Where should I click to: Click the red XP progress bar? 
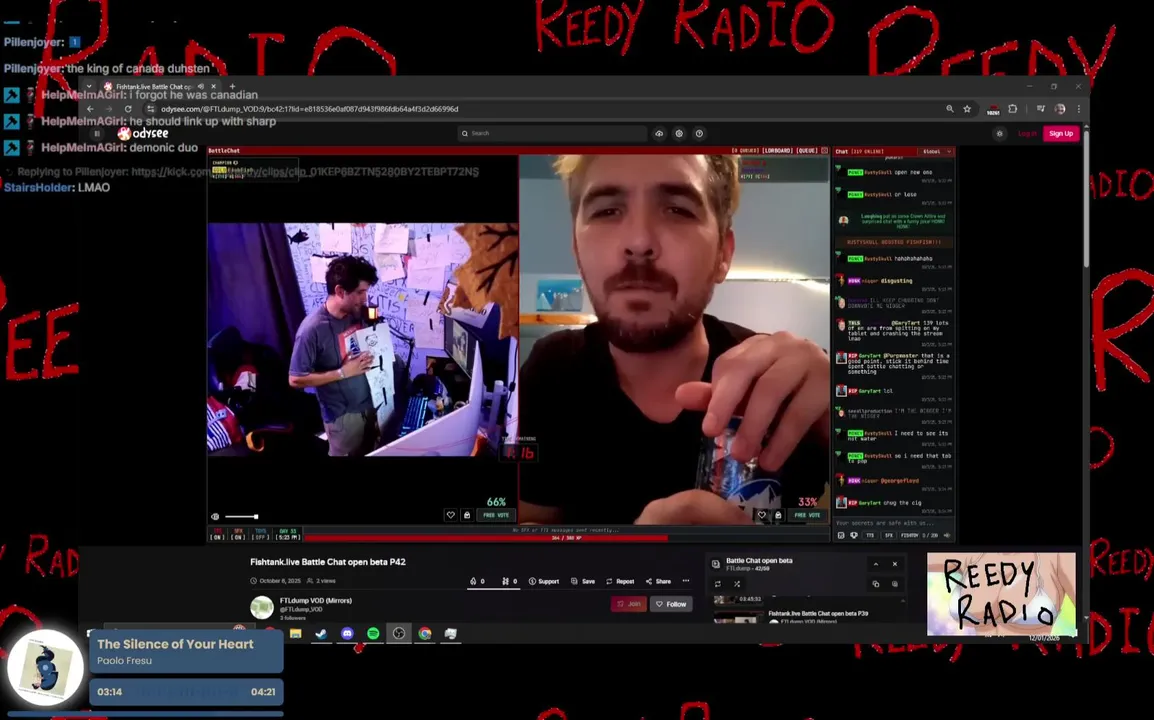(x=486, y=538)
